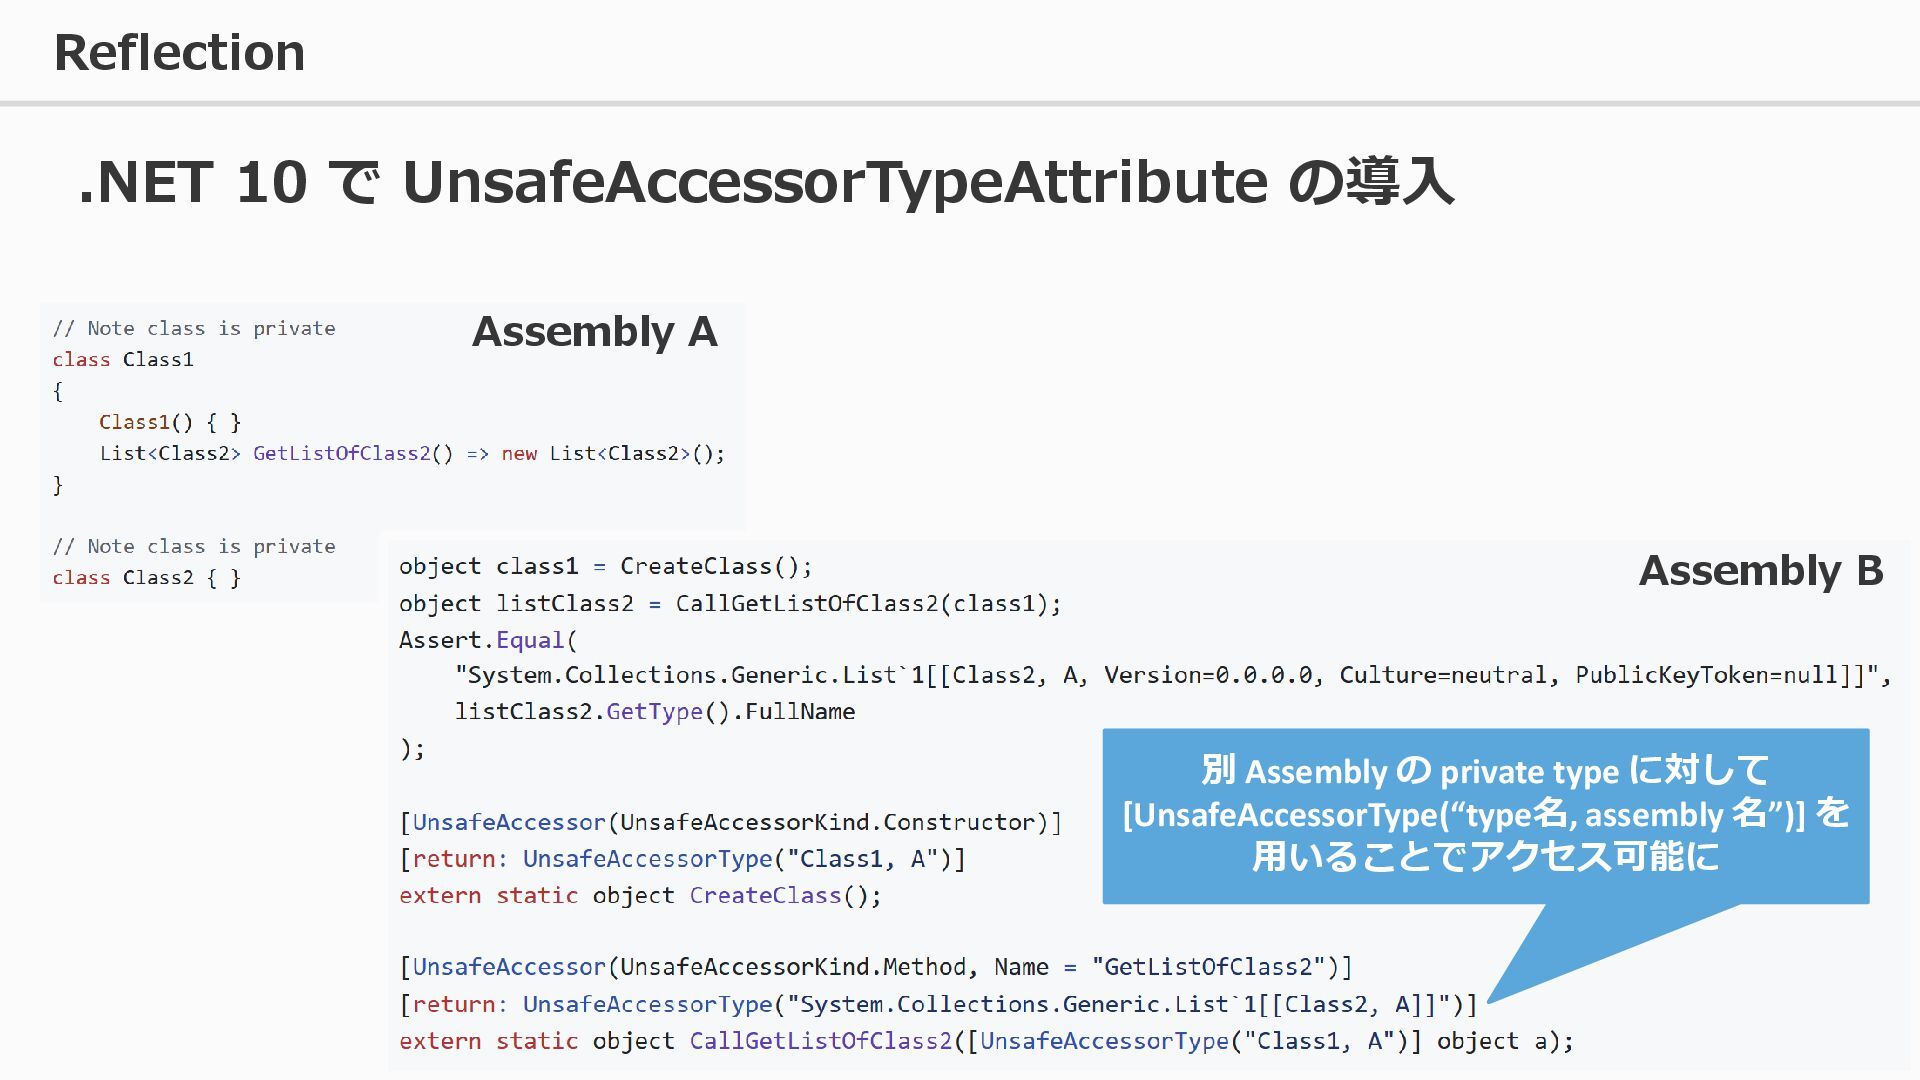Click the CallGetListOfClass2 extern declaration

click(985, 1041)
